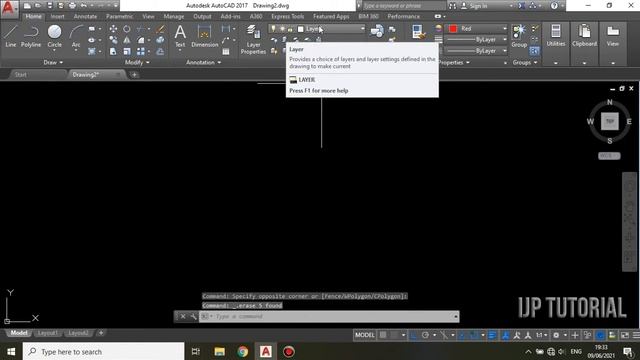The width and height of the screenshot is (640, 360).
Task: Switch to the Insert ribbon tab
Action: coord(58,16)
